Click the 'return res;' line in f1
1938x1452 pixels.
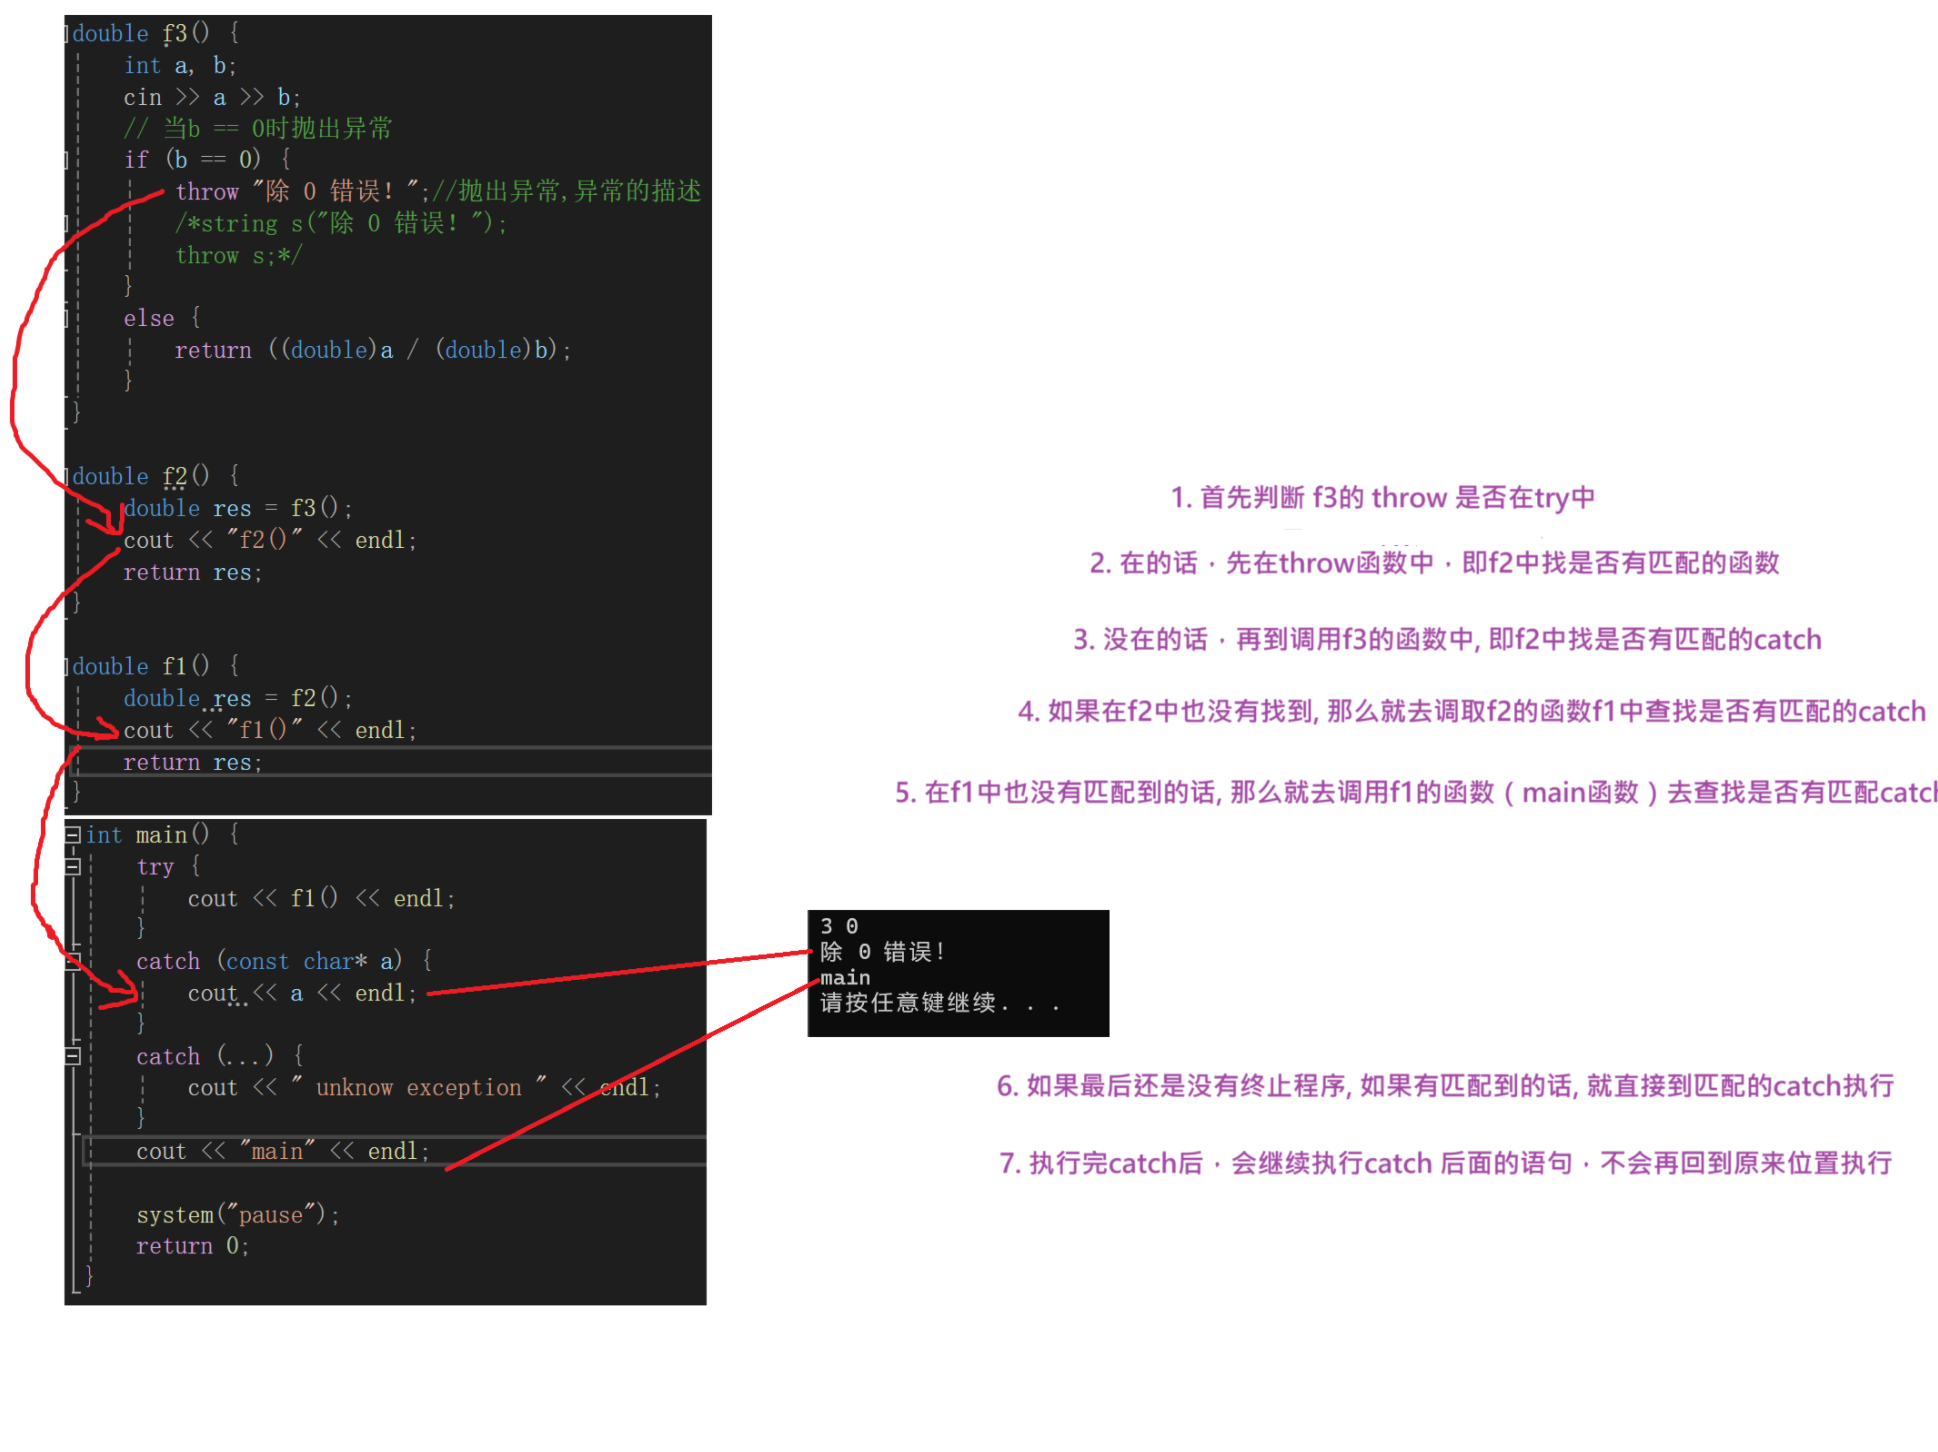pyautogui.click(x=192, y=762)
